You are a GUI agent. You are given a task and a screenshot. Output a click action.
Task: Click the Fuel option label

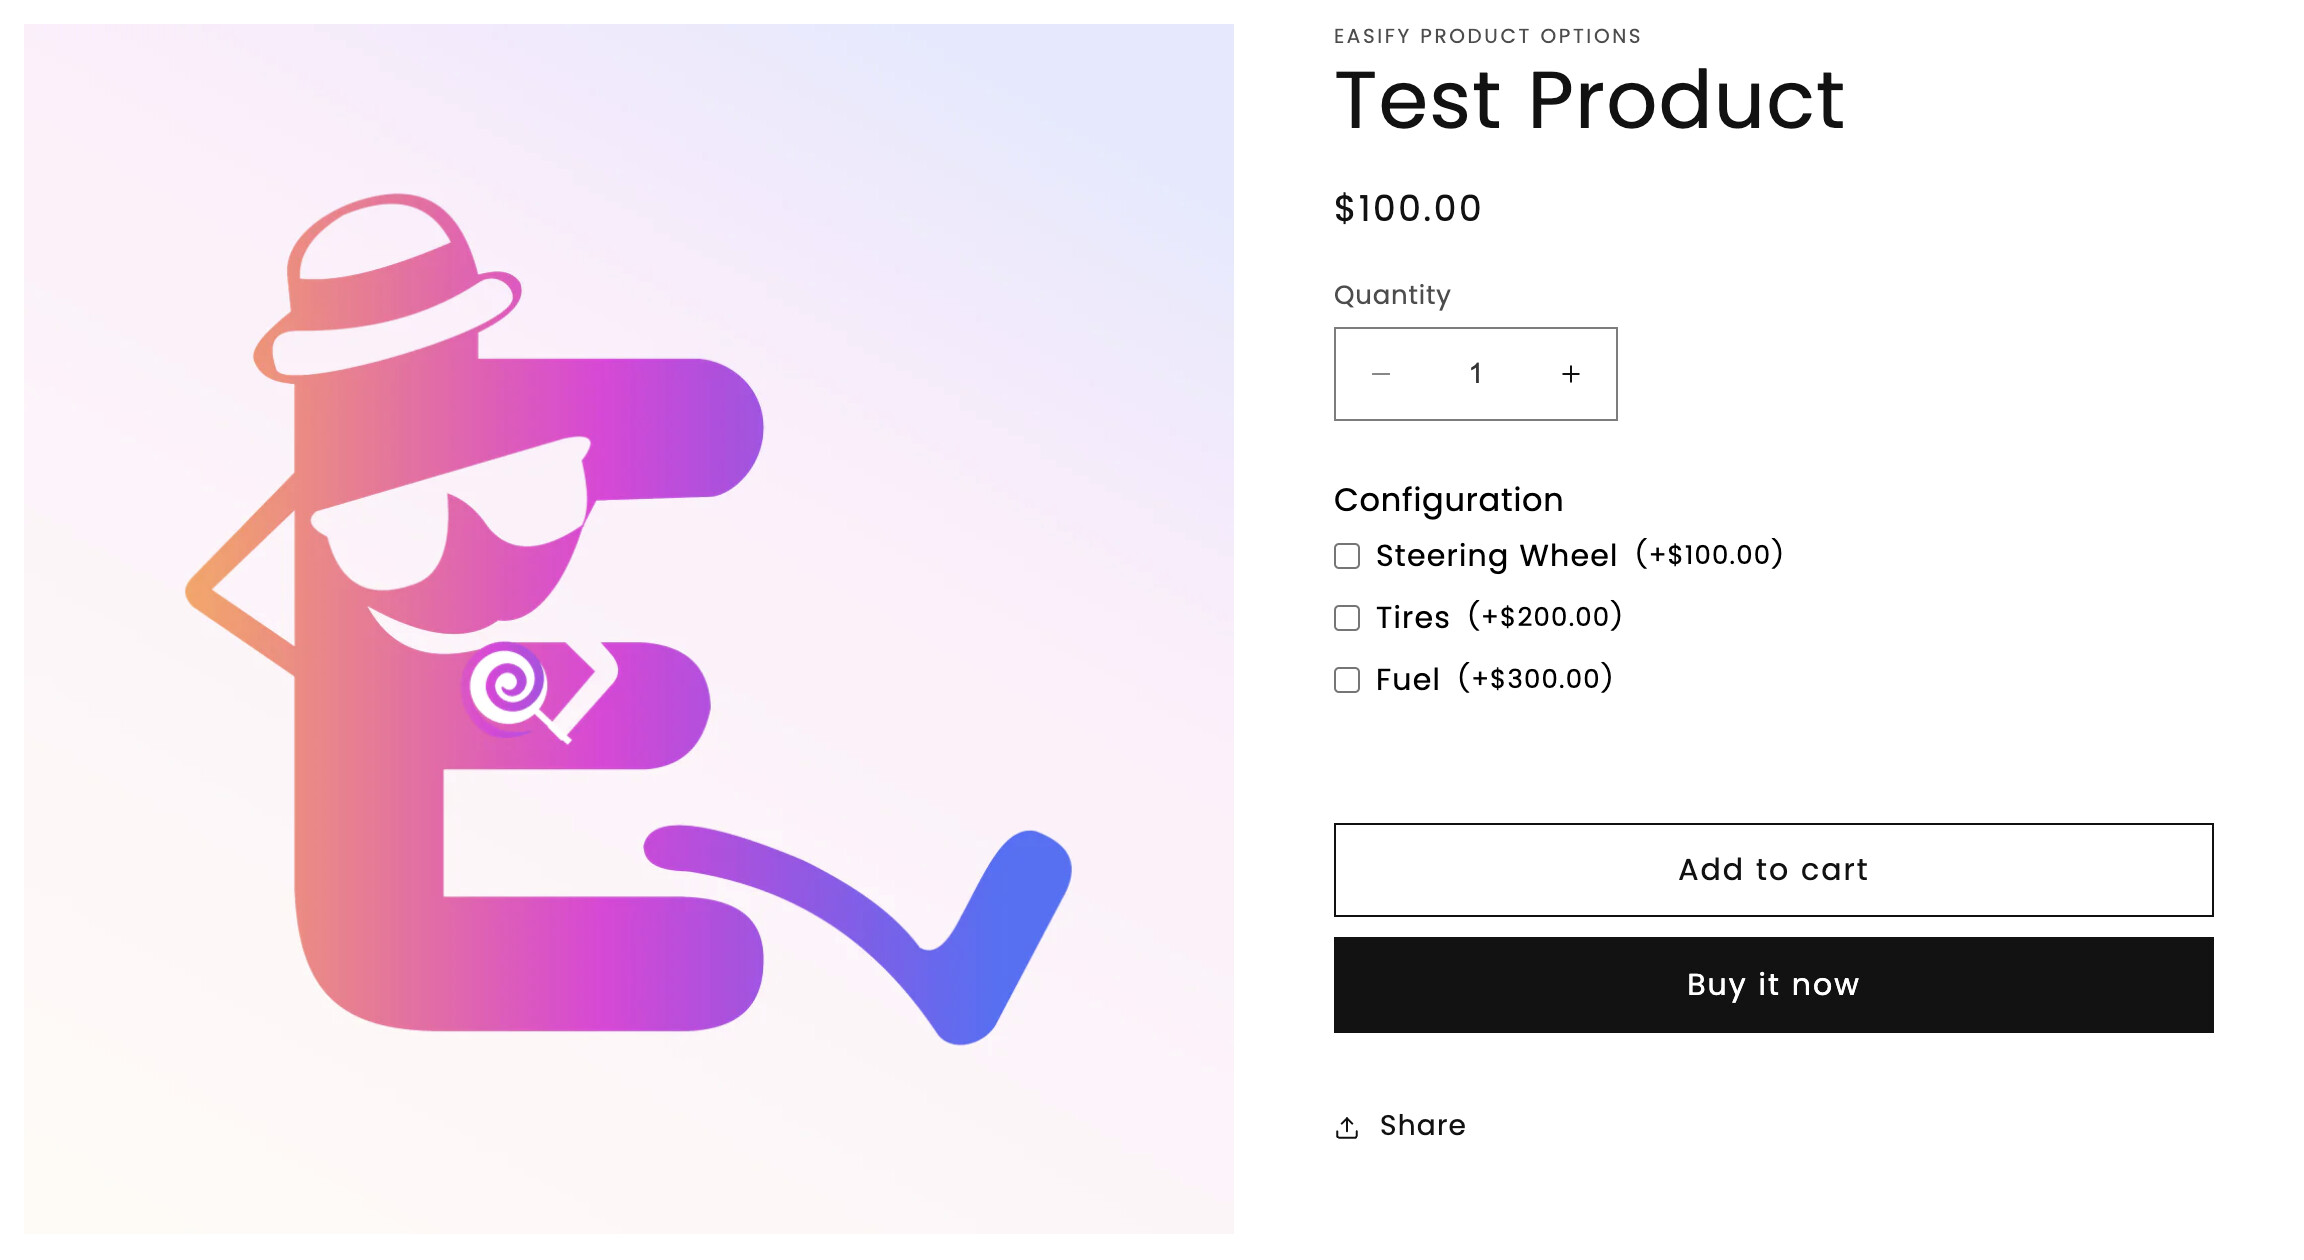tap(1407, 680)
